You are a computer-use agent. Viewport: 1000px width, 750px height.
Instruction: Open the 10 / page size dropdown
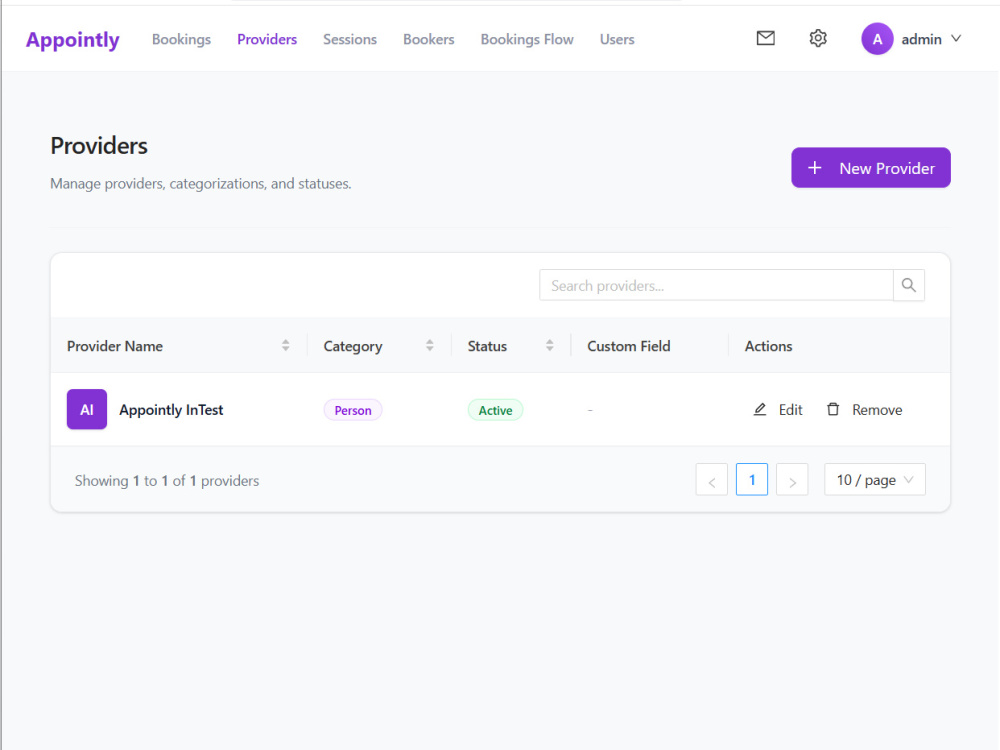(x=874, y=480)
